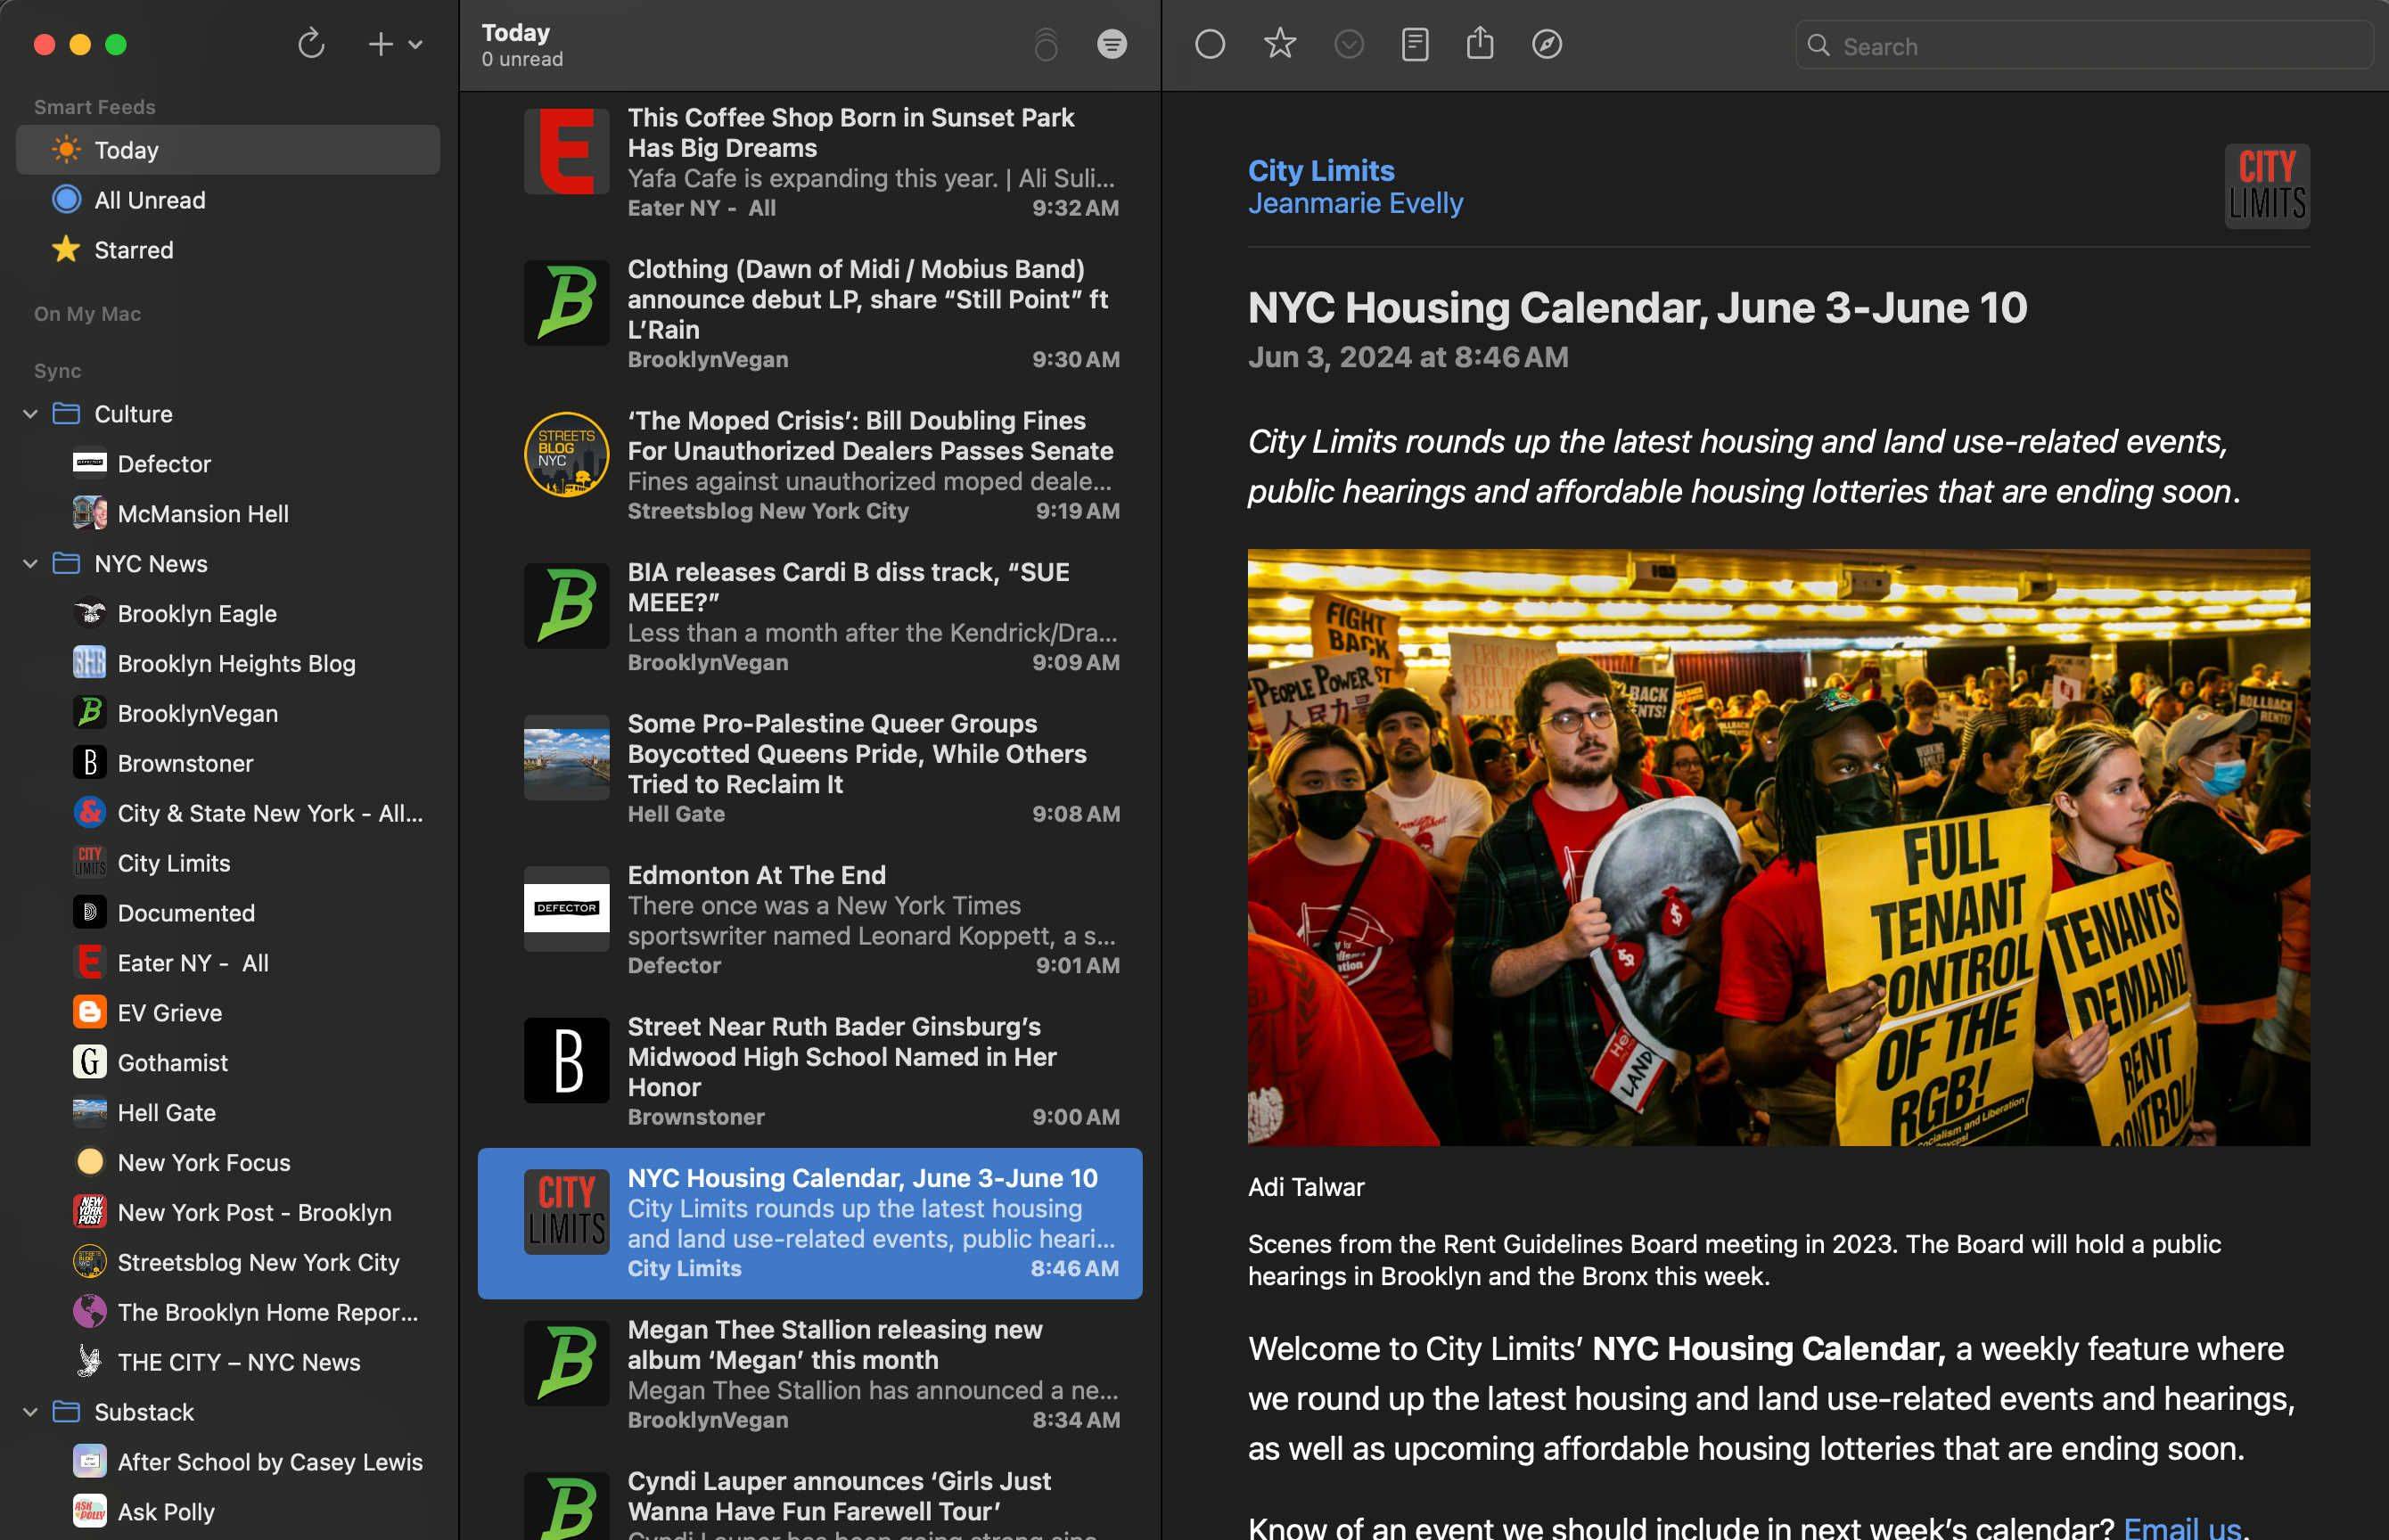Open the add-item dropdown chevron
2389x1540 pixels.
pyautogui.click(x=416, y=44)
